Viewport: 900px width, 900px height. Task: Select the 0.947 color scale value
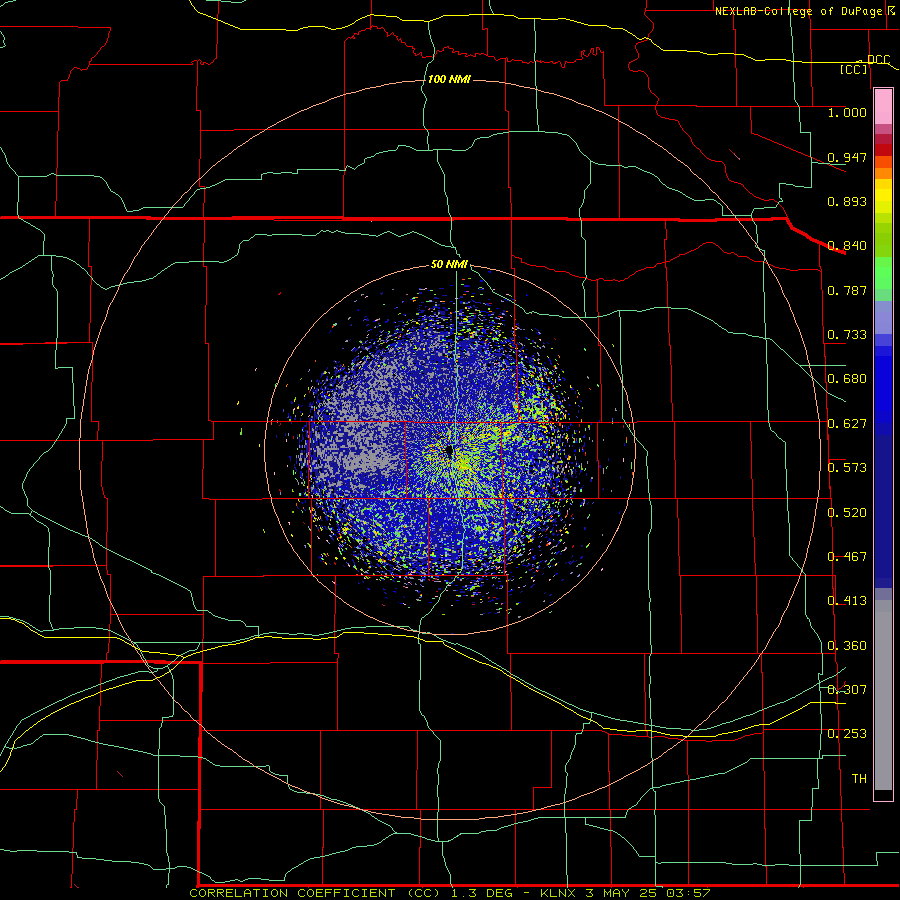point(847,157)
